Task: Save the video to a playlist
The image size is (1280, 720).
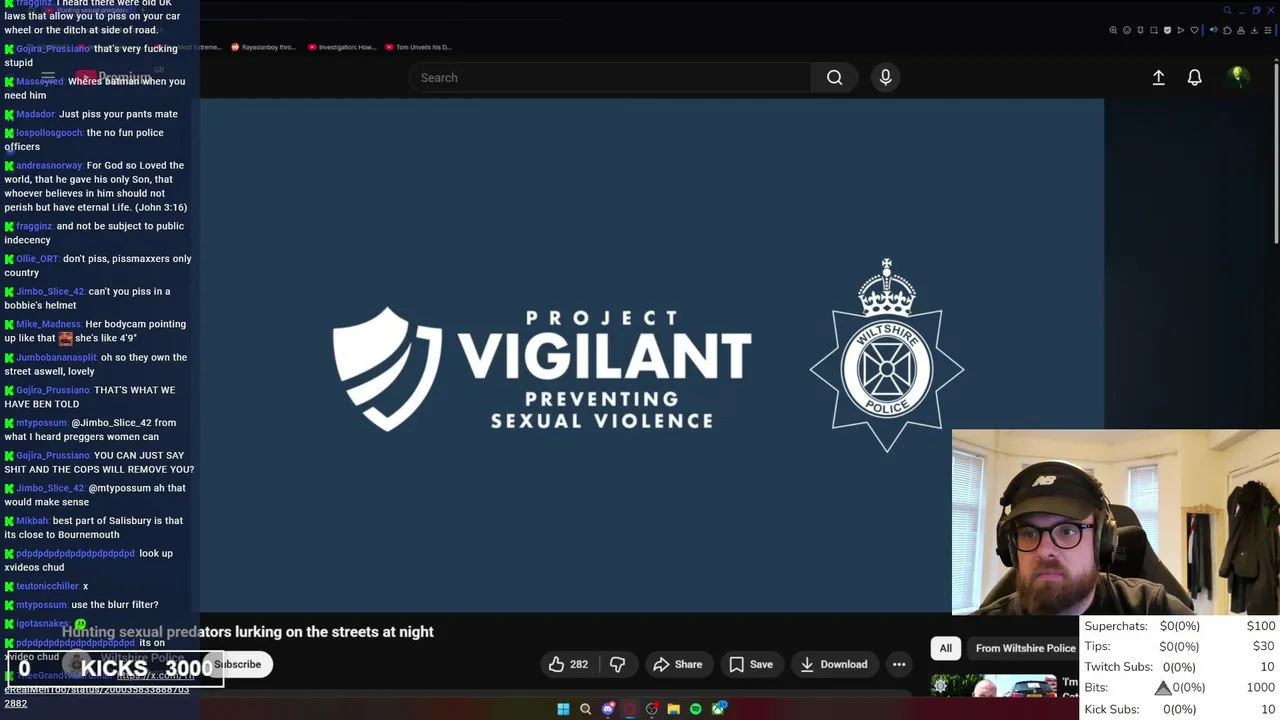Action: point(751,664)
